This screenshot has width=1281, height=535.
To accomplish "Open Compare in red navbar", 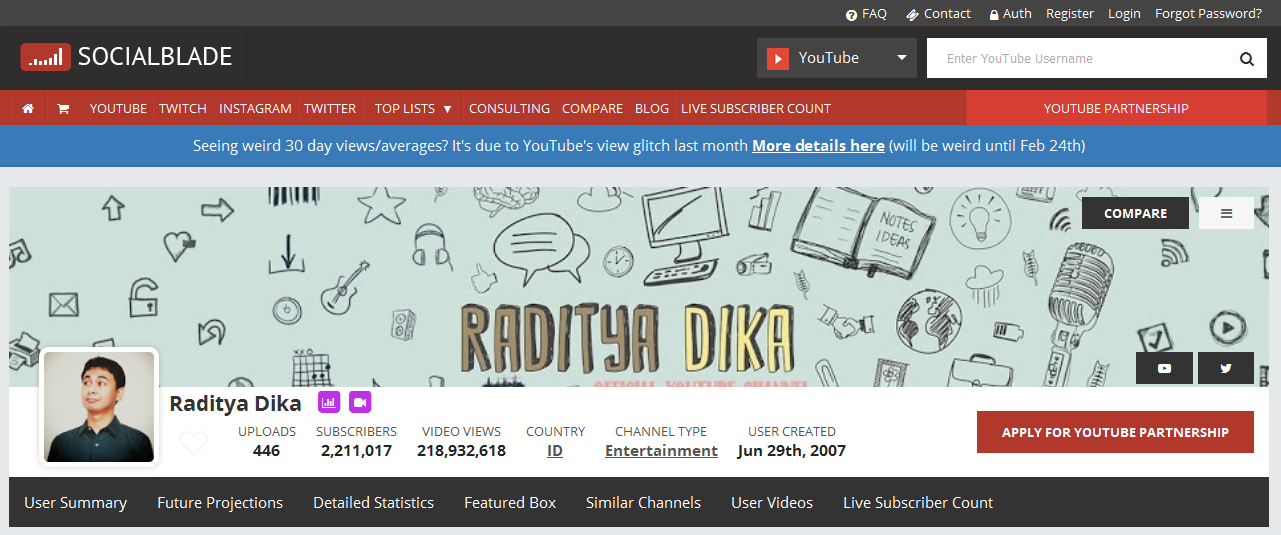I will point(592,108).
